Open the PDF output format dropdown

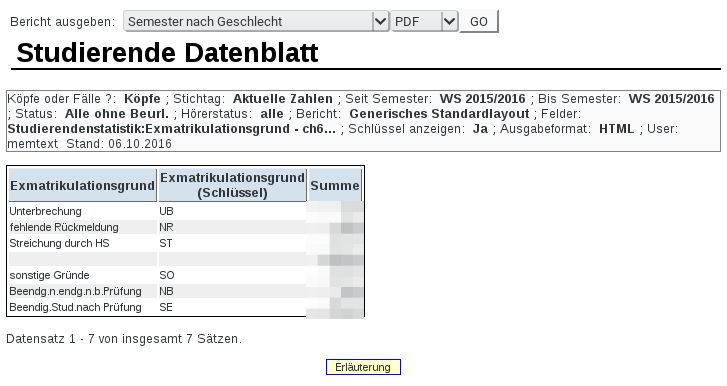424,21
